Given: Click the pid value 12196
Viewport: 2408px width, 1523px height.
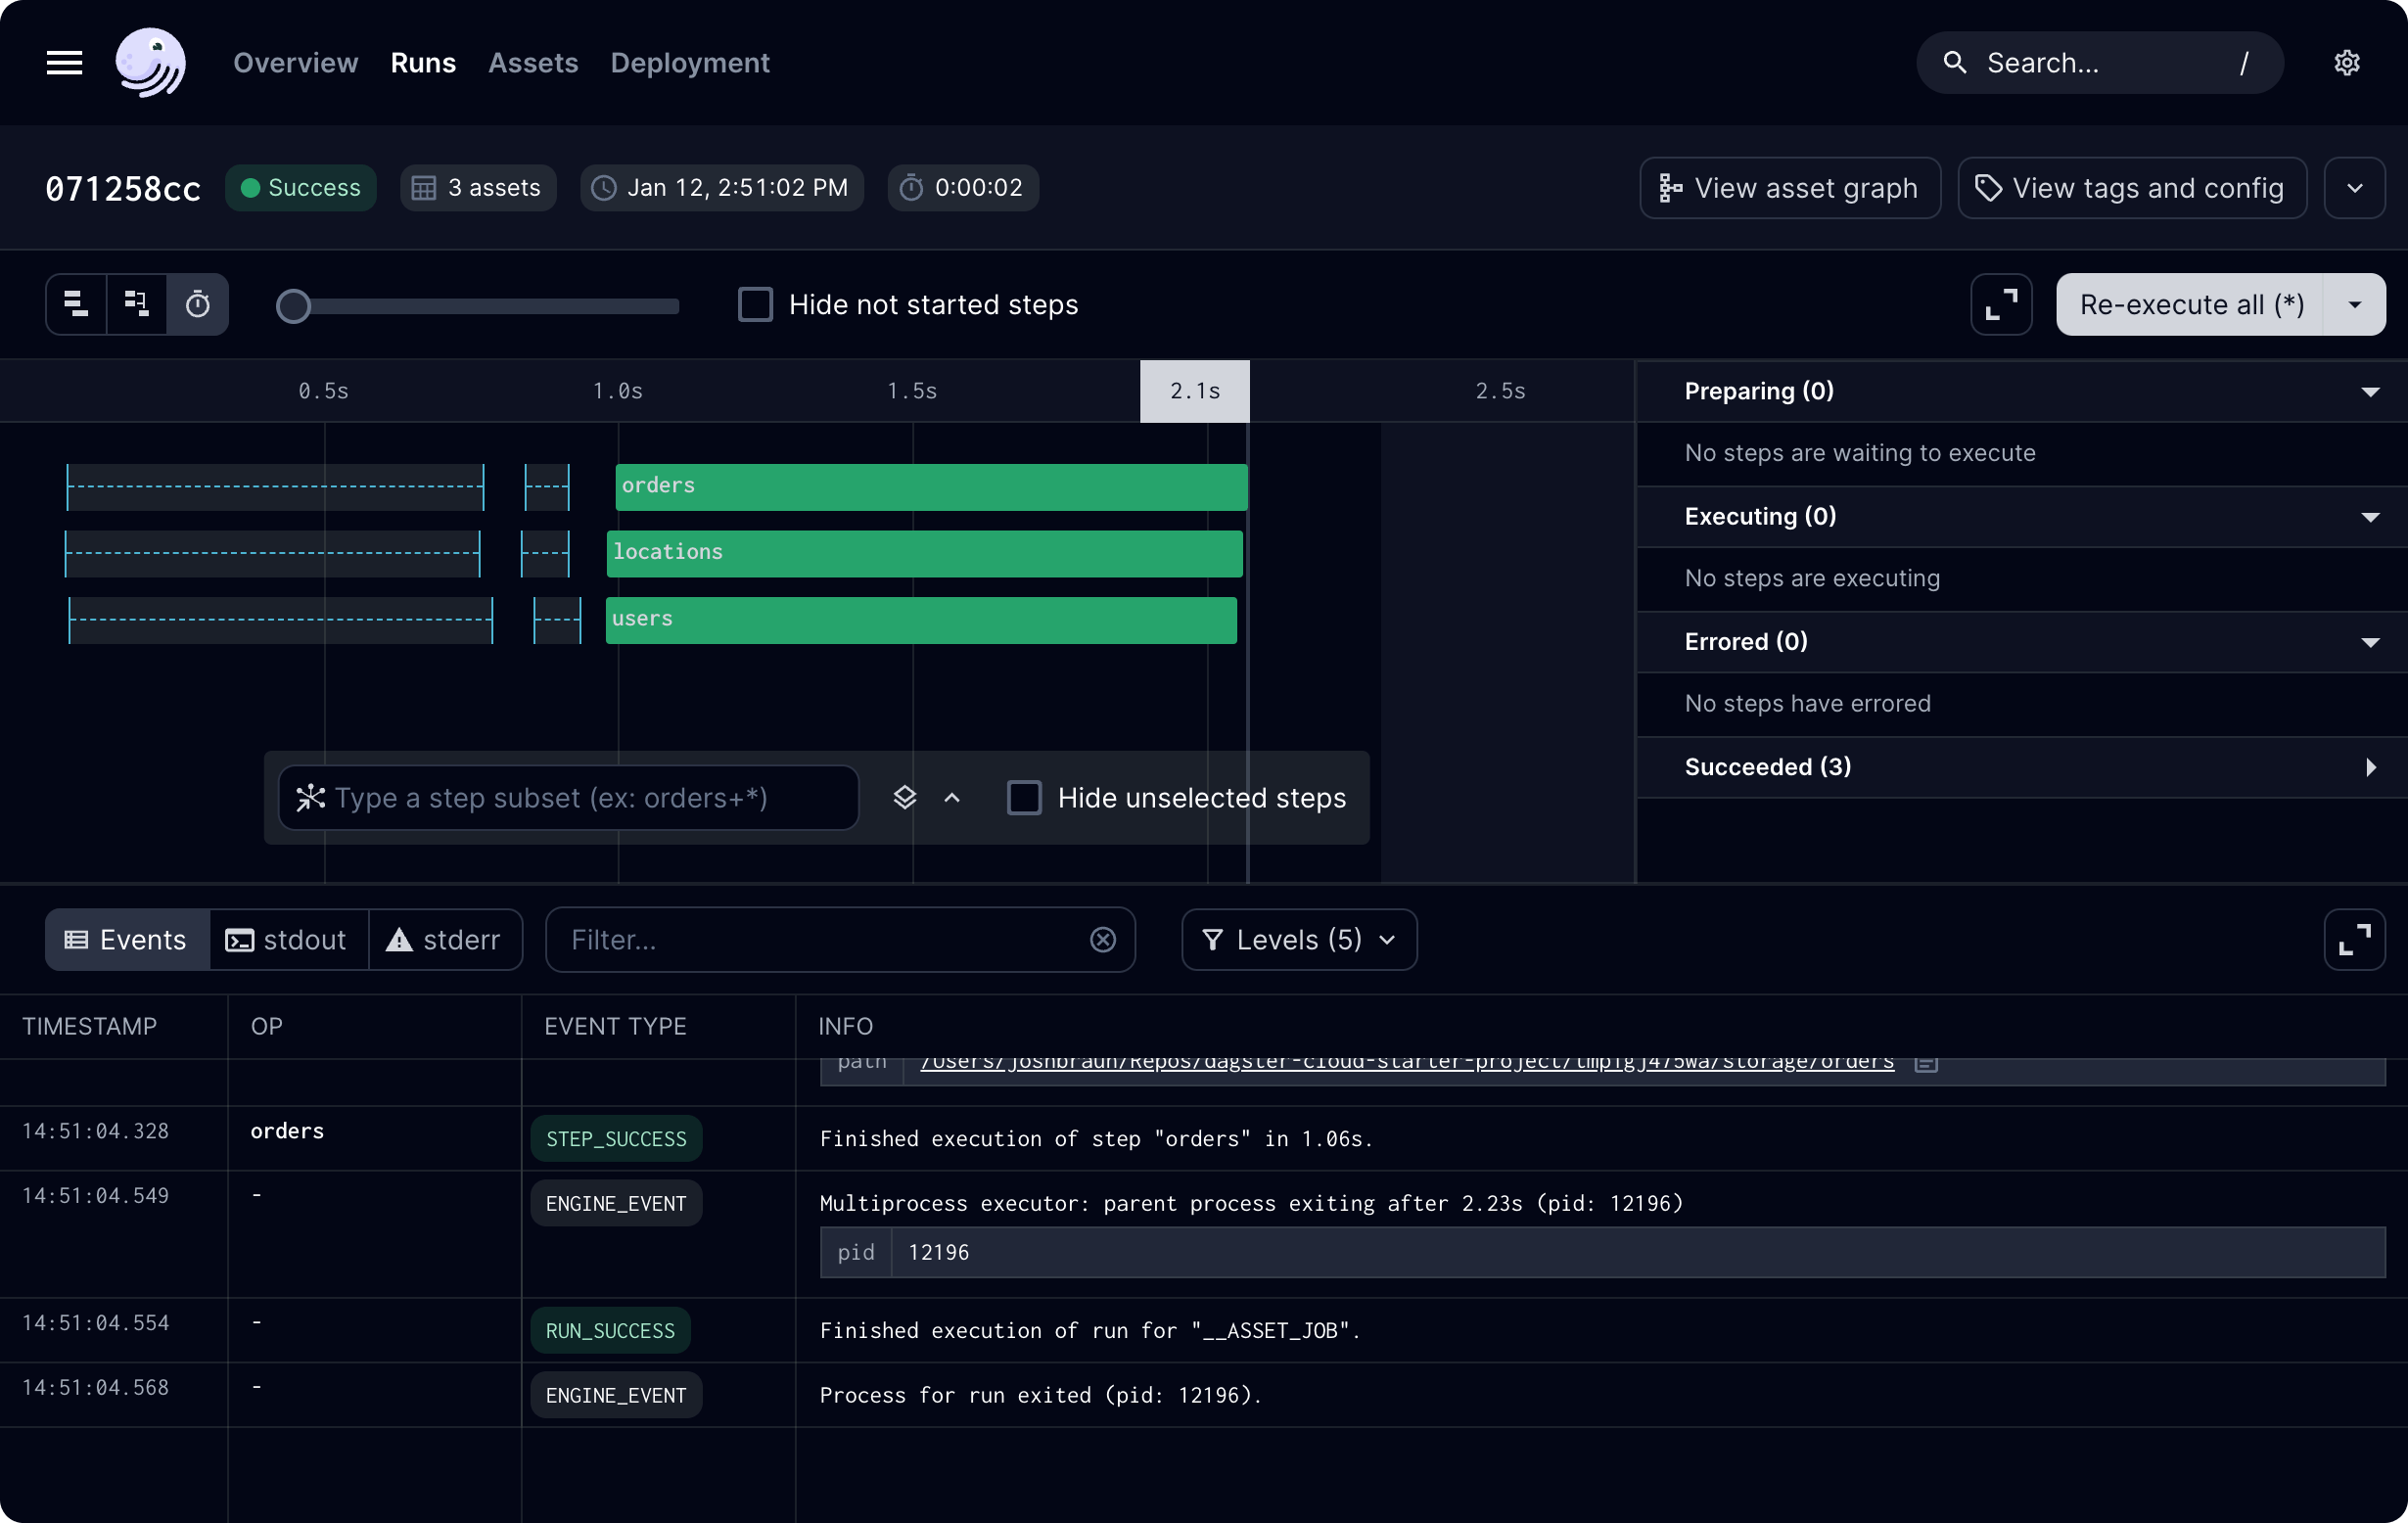Looking at the screenshot, I should click(x=938, y=1252).
